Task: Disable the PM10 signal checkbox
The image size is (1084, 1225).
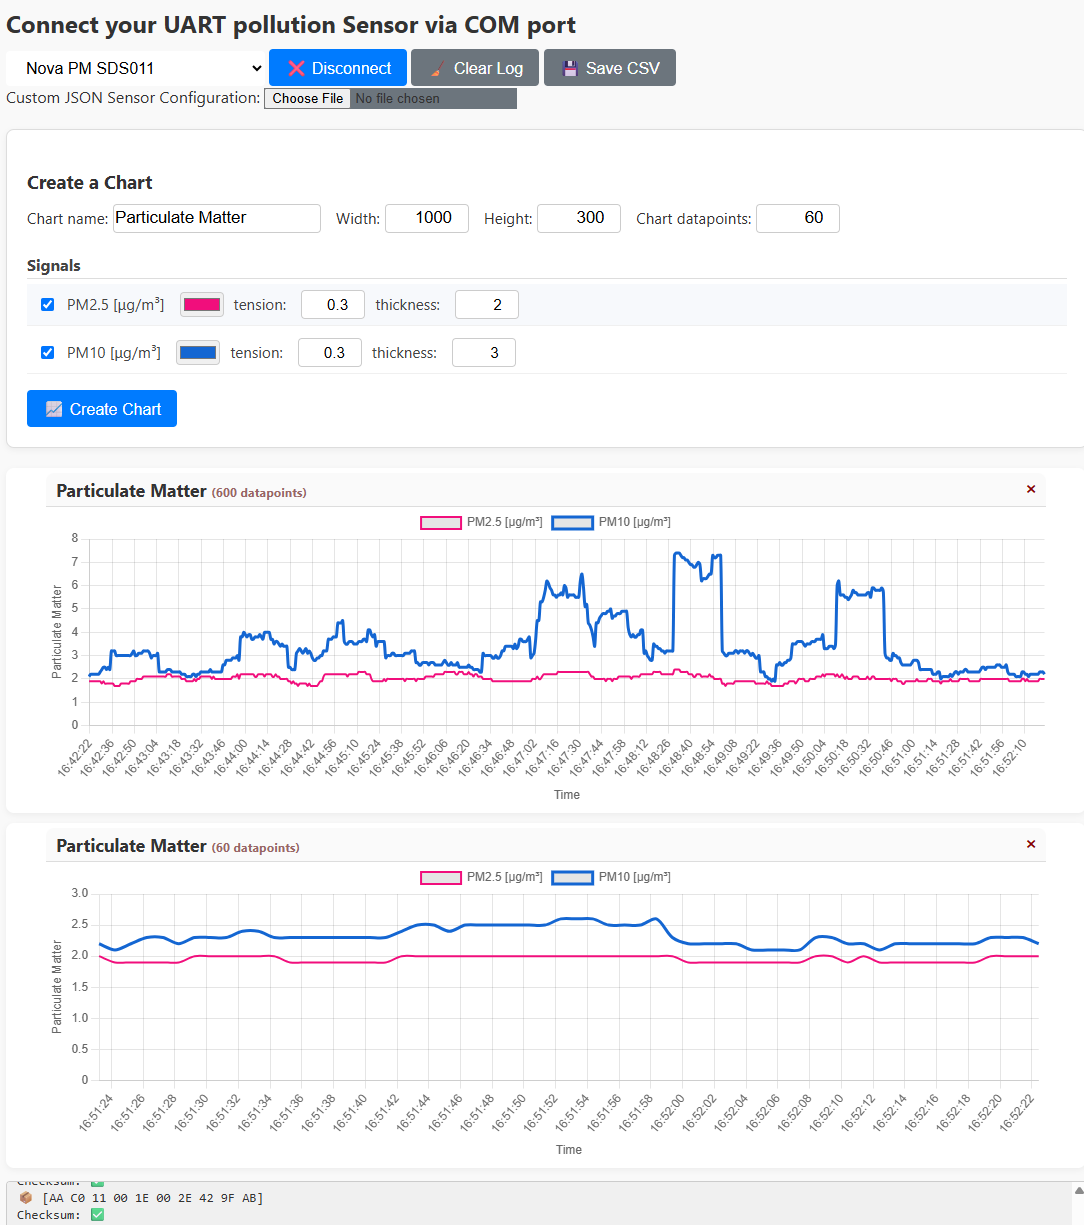Action: [47, 352]
